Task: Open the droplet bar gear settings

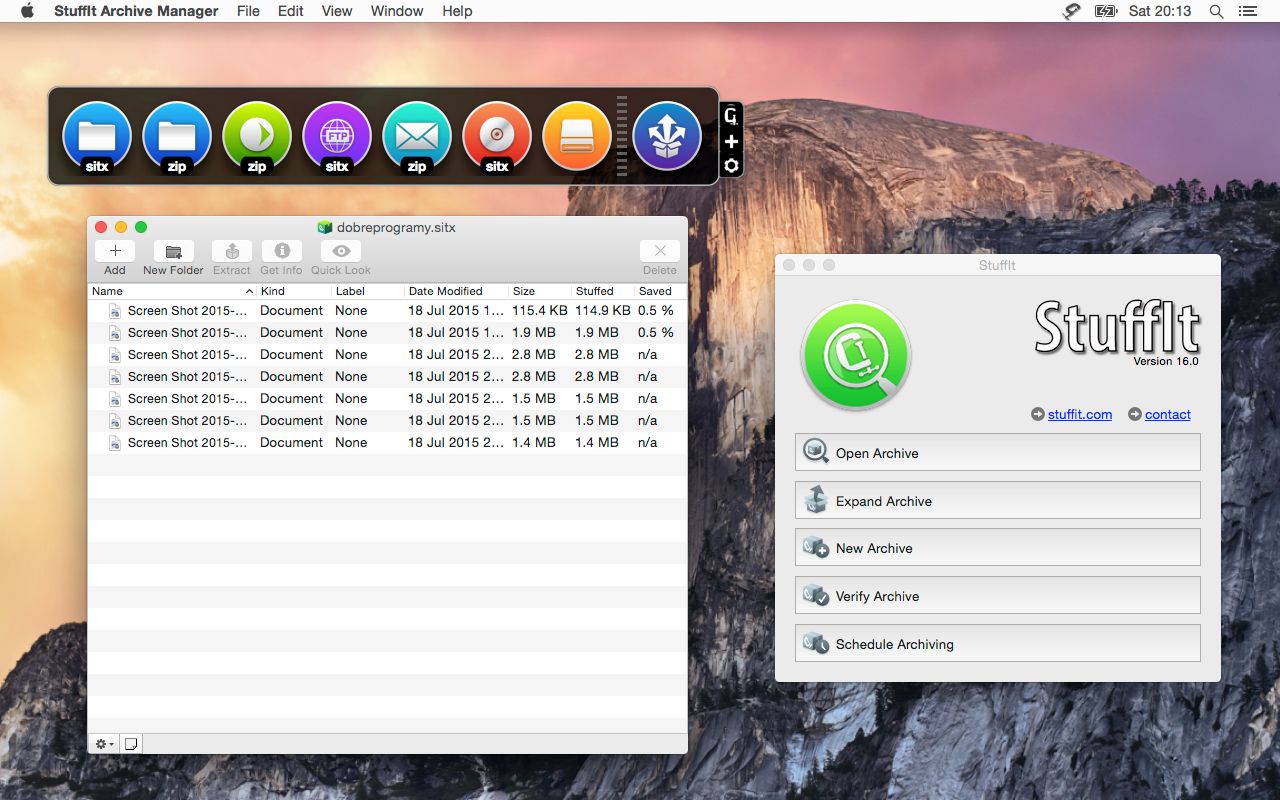Action: click(x=731, y=165)
